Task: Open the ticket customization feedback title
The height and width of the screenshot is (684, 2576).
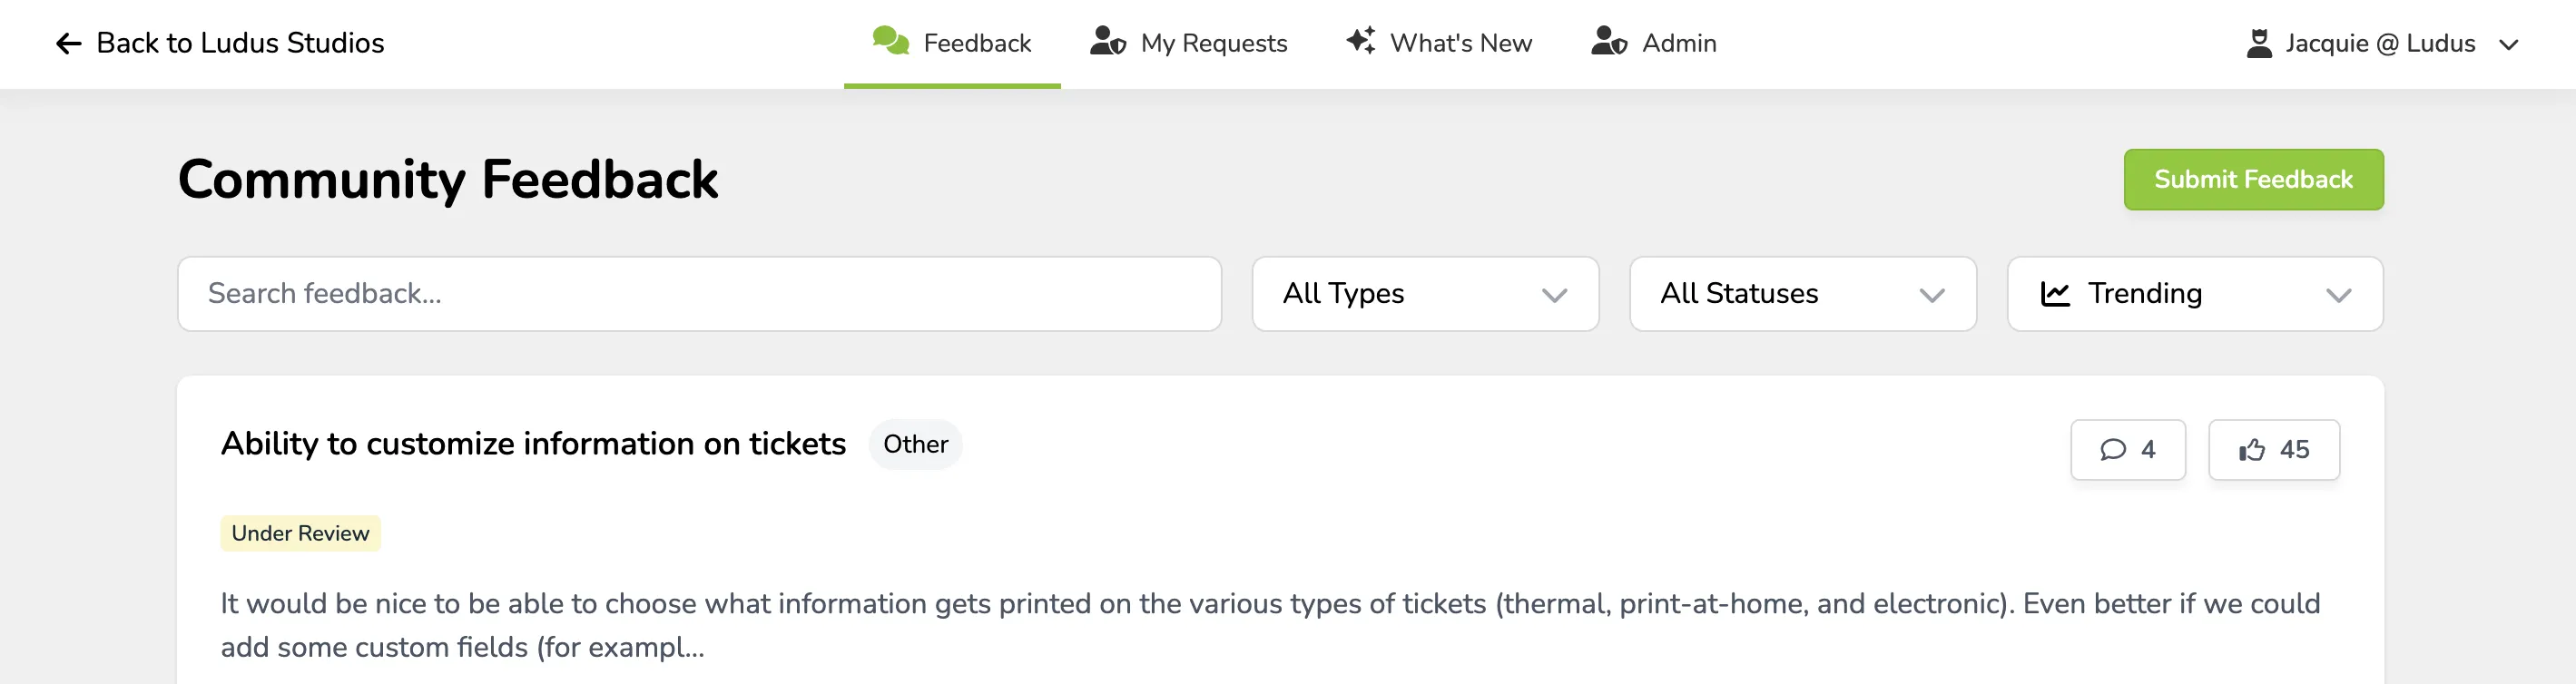Action: 533,444
